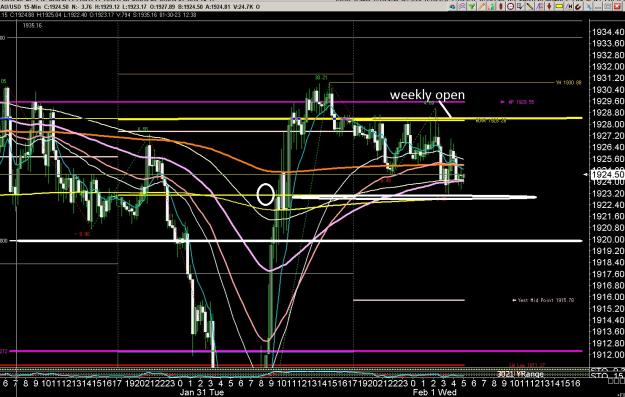Click the Jan 31 Tue date label
Image resolution: width=625 pixels, height=397 pixels.
(x=202, y=392)
